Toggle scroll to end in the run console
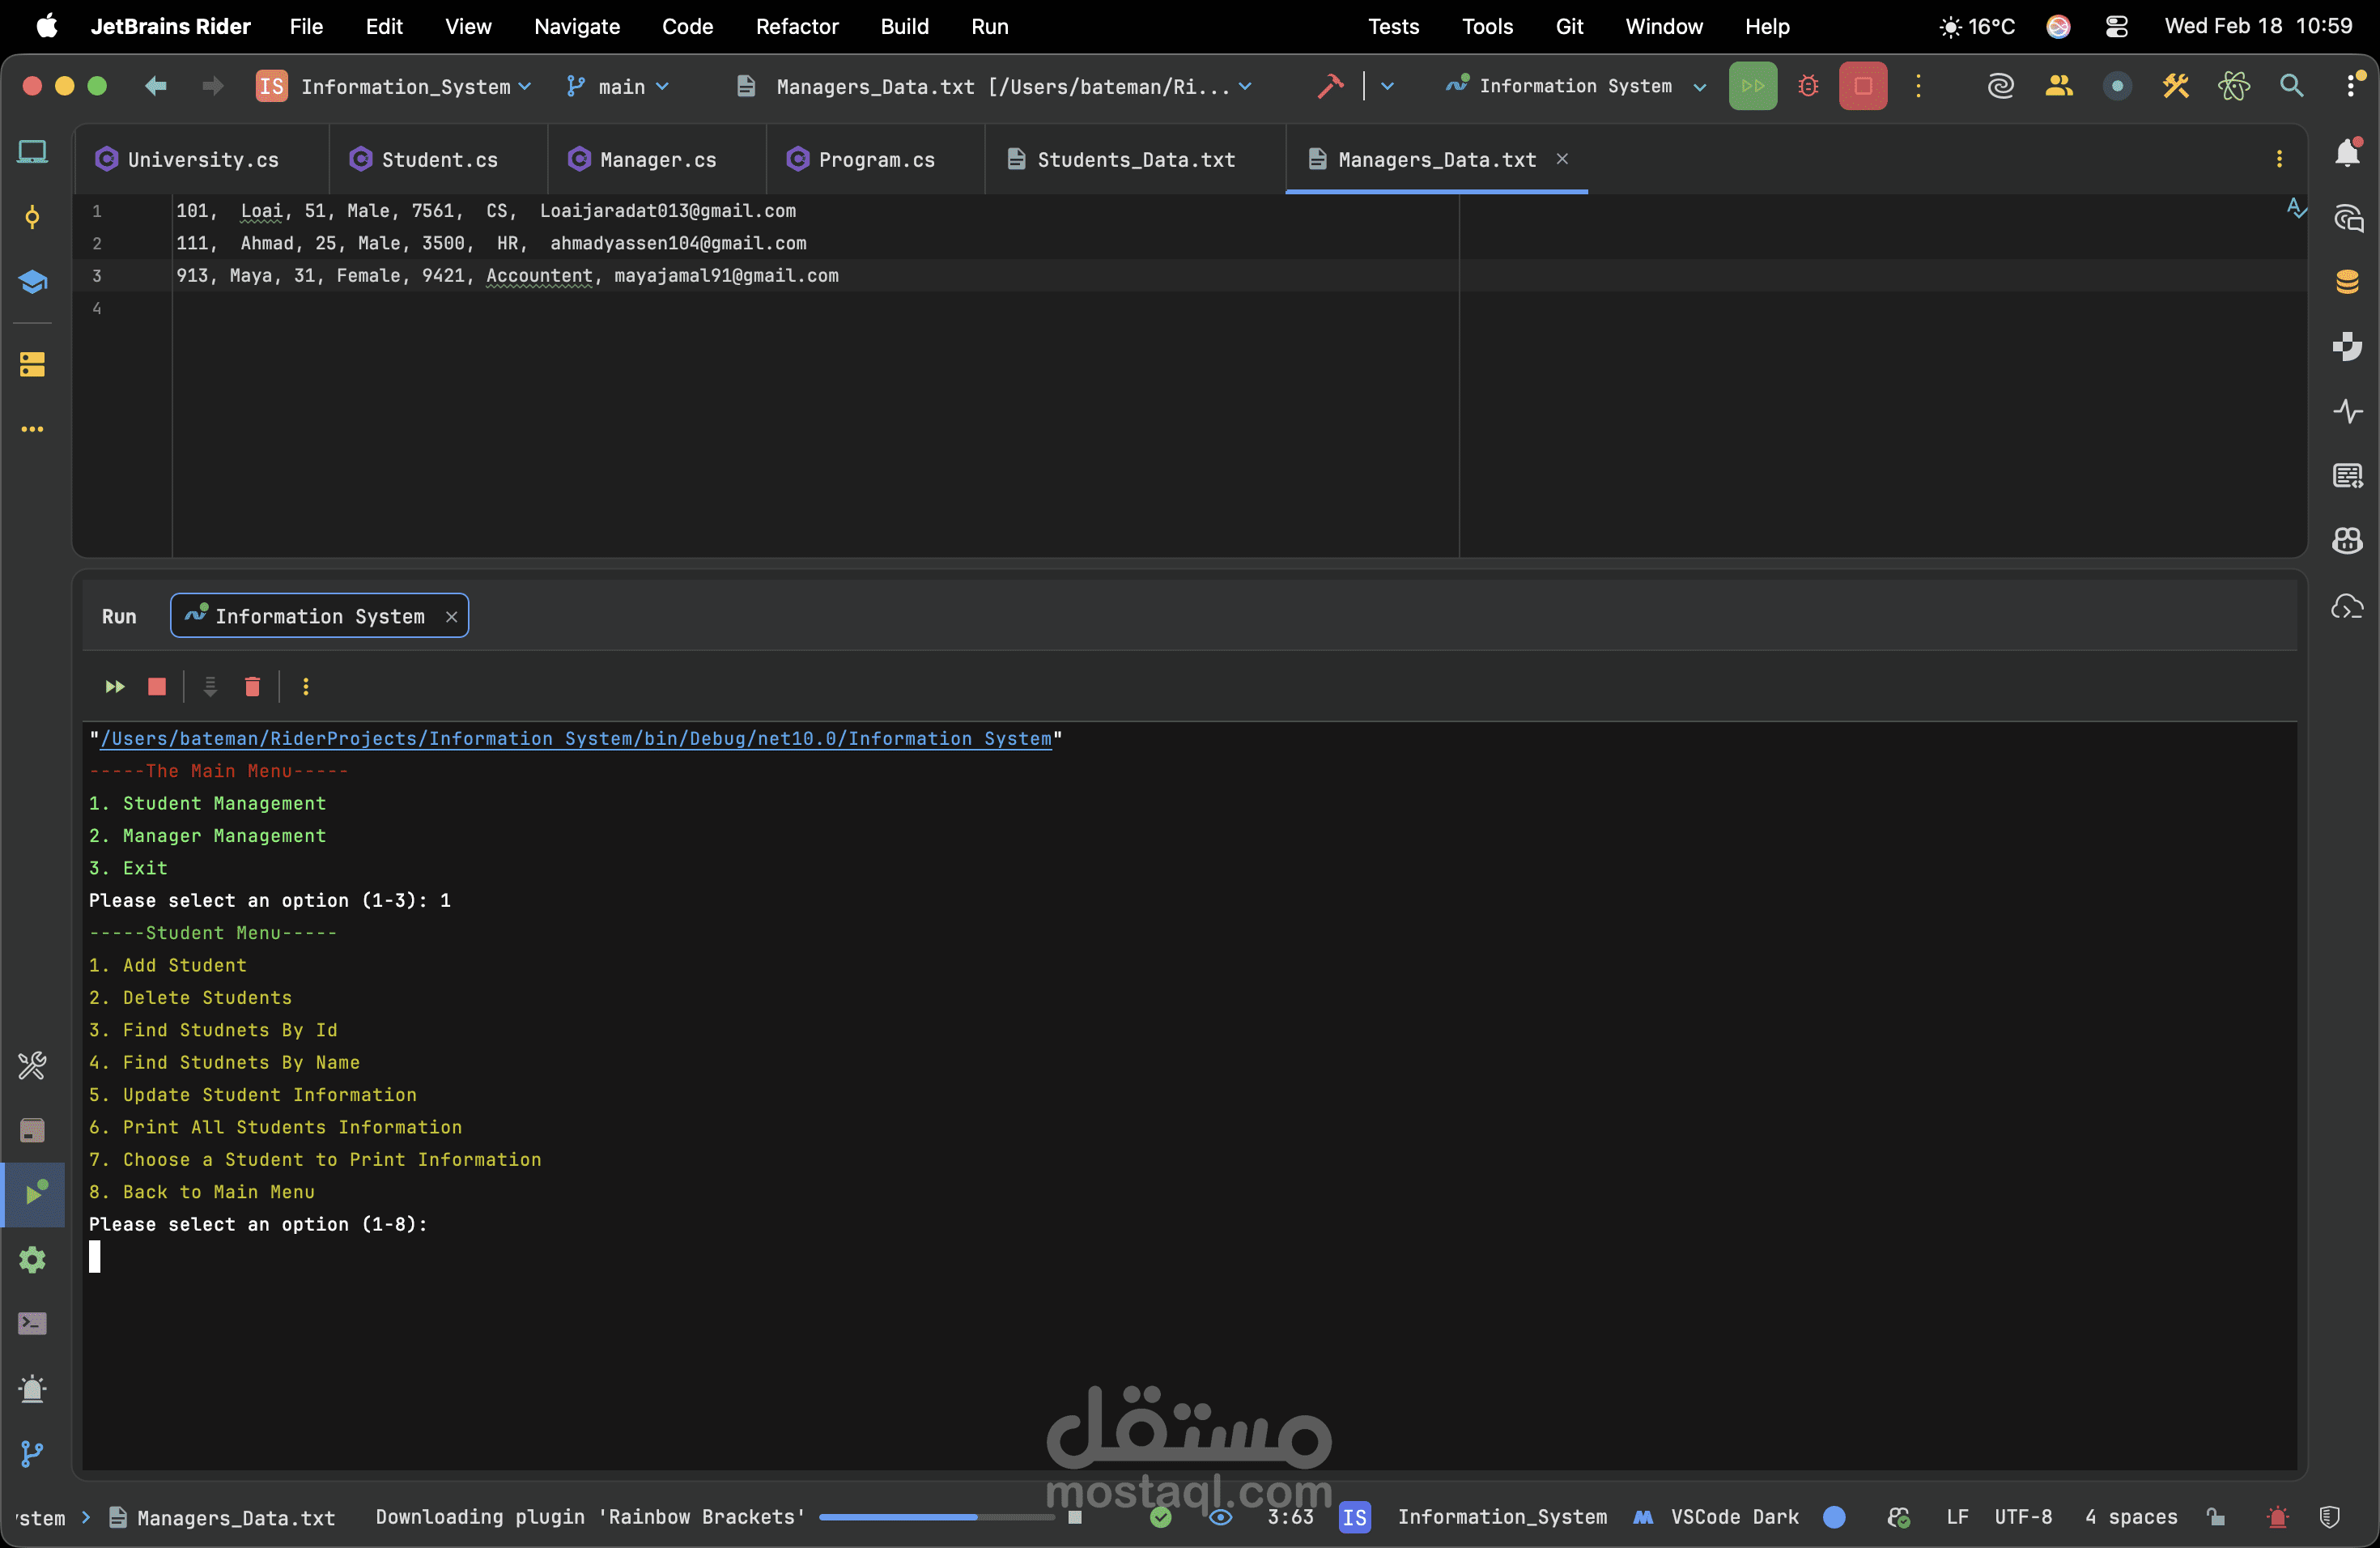The image size is (2380, 1548). click(x=210, y=686)
